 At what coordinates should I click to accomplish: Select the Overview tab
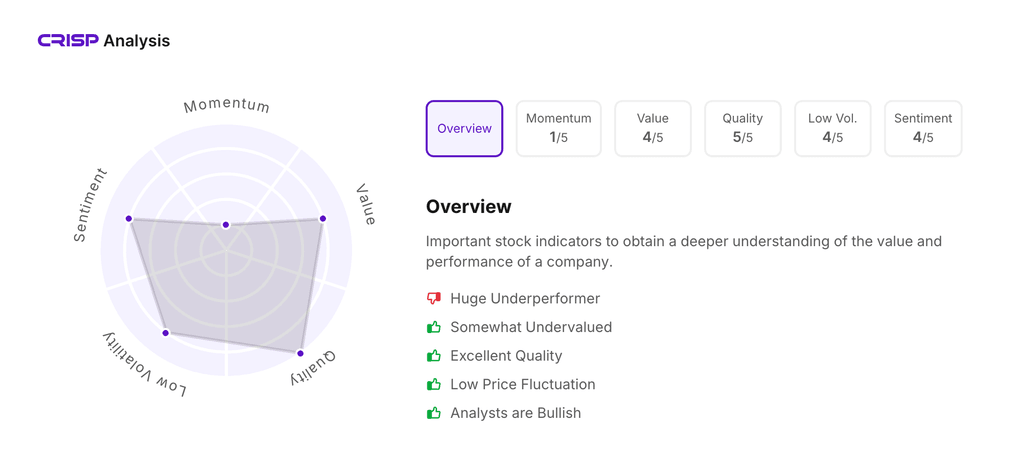click(x=464, y=129)
